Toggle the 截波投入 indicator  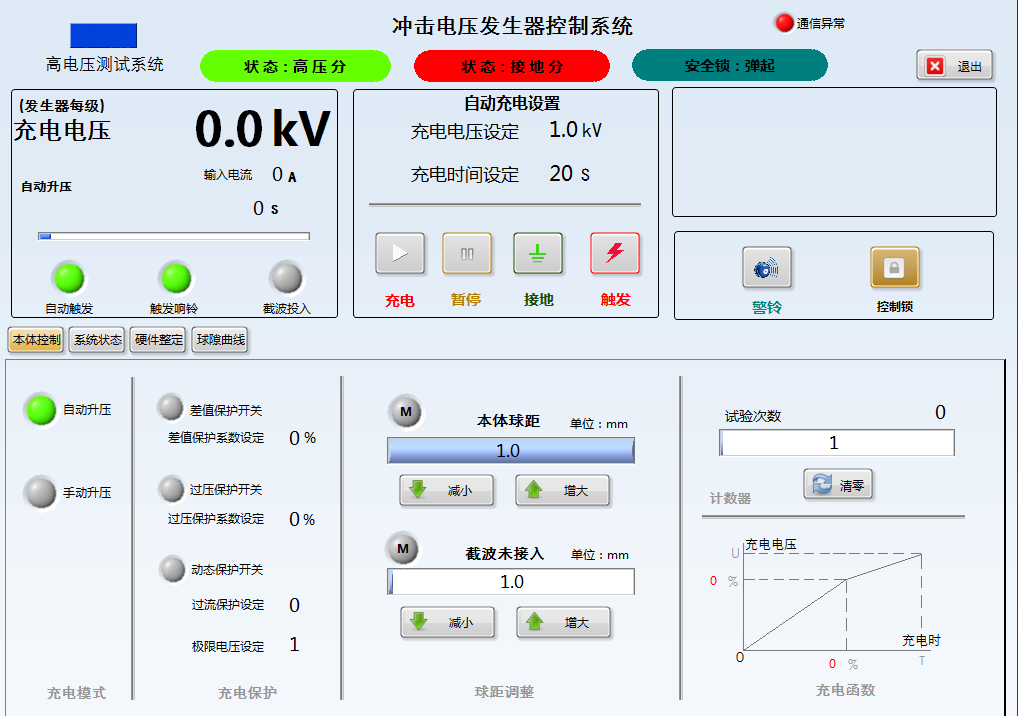tap(286, 277)
